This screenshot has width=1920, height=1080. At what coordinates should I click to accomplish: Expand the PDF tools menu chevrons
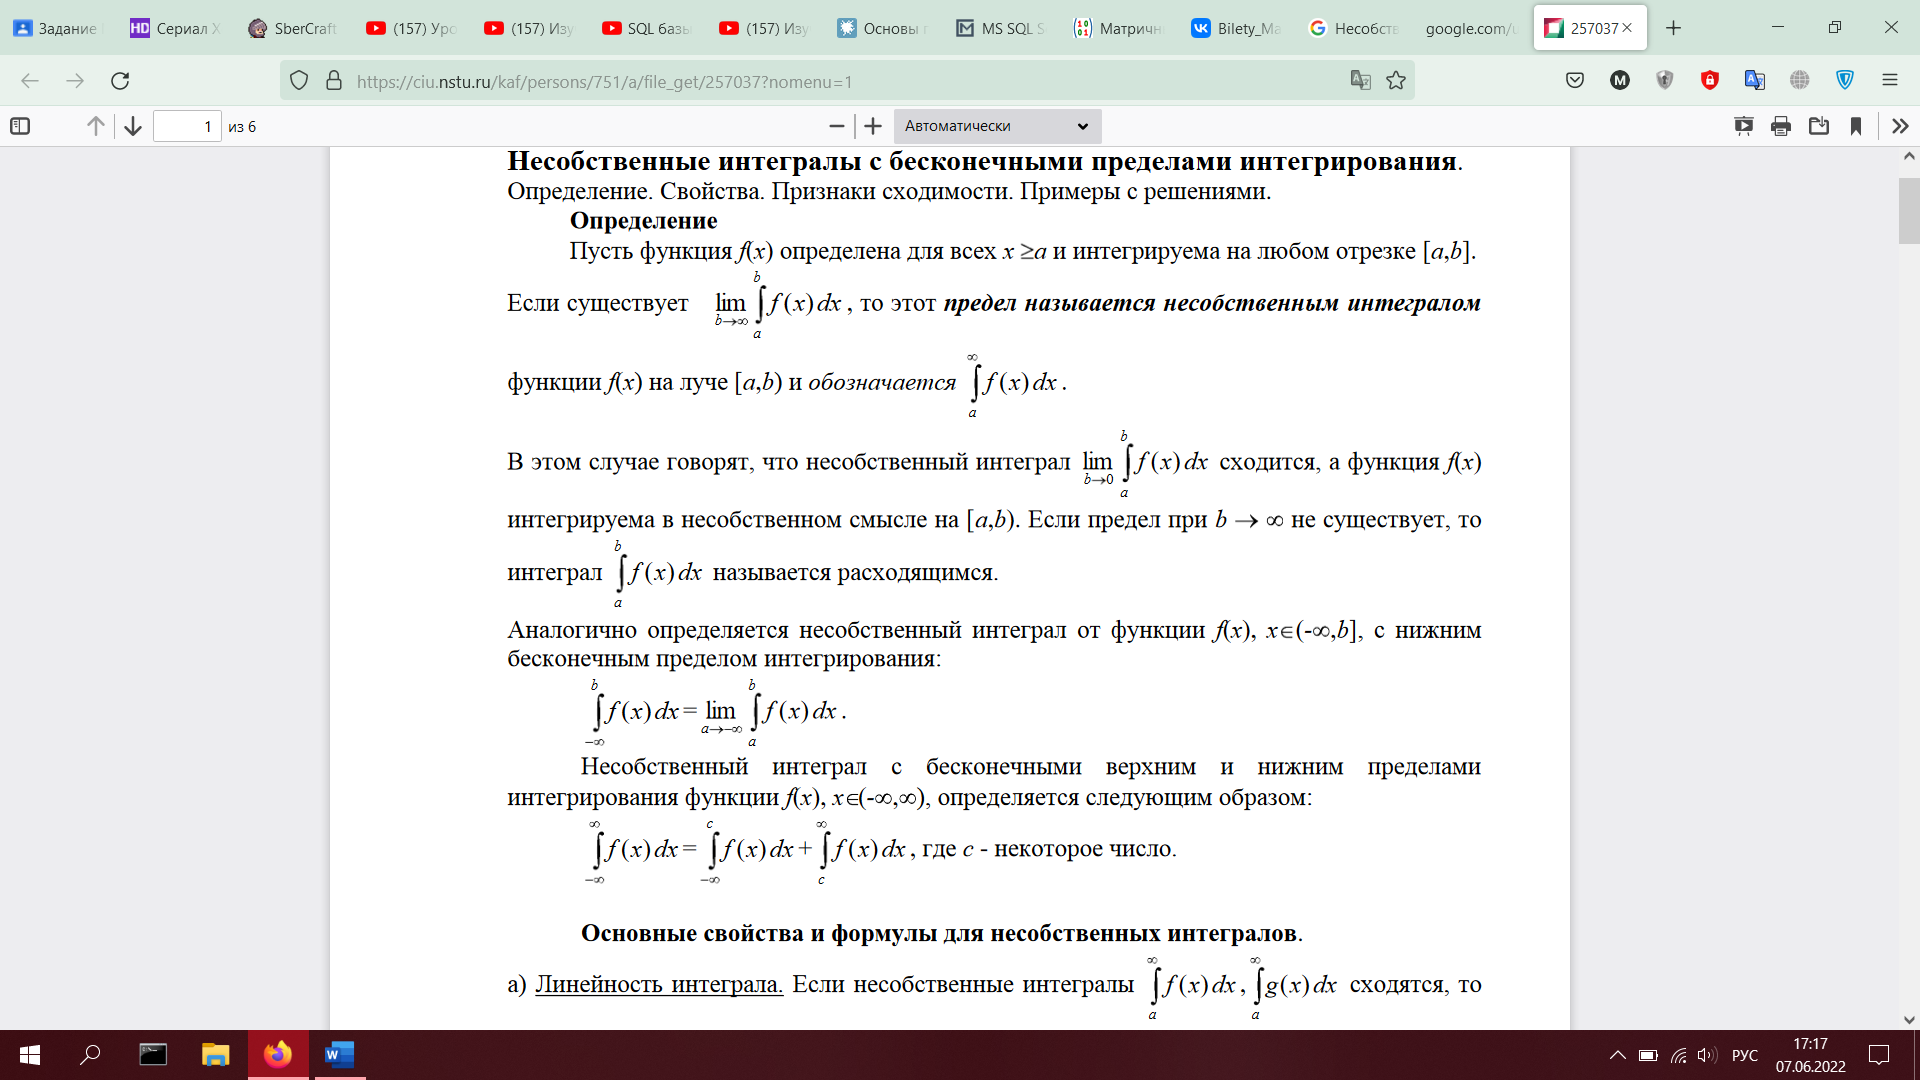(1901, 126)
